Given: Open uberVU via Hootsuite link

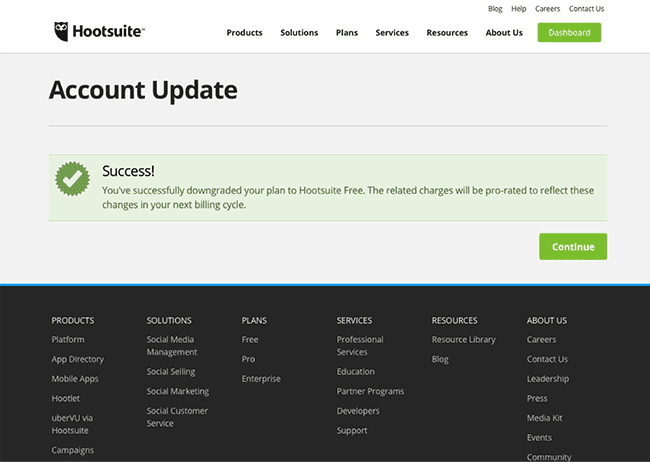Looking at the screenshot, I should (x=72, y=424).
